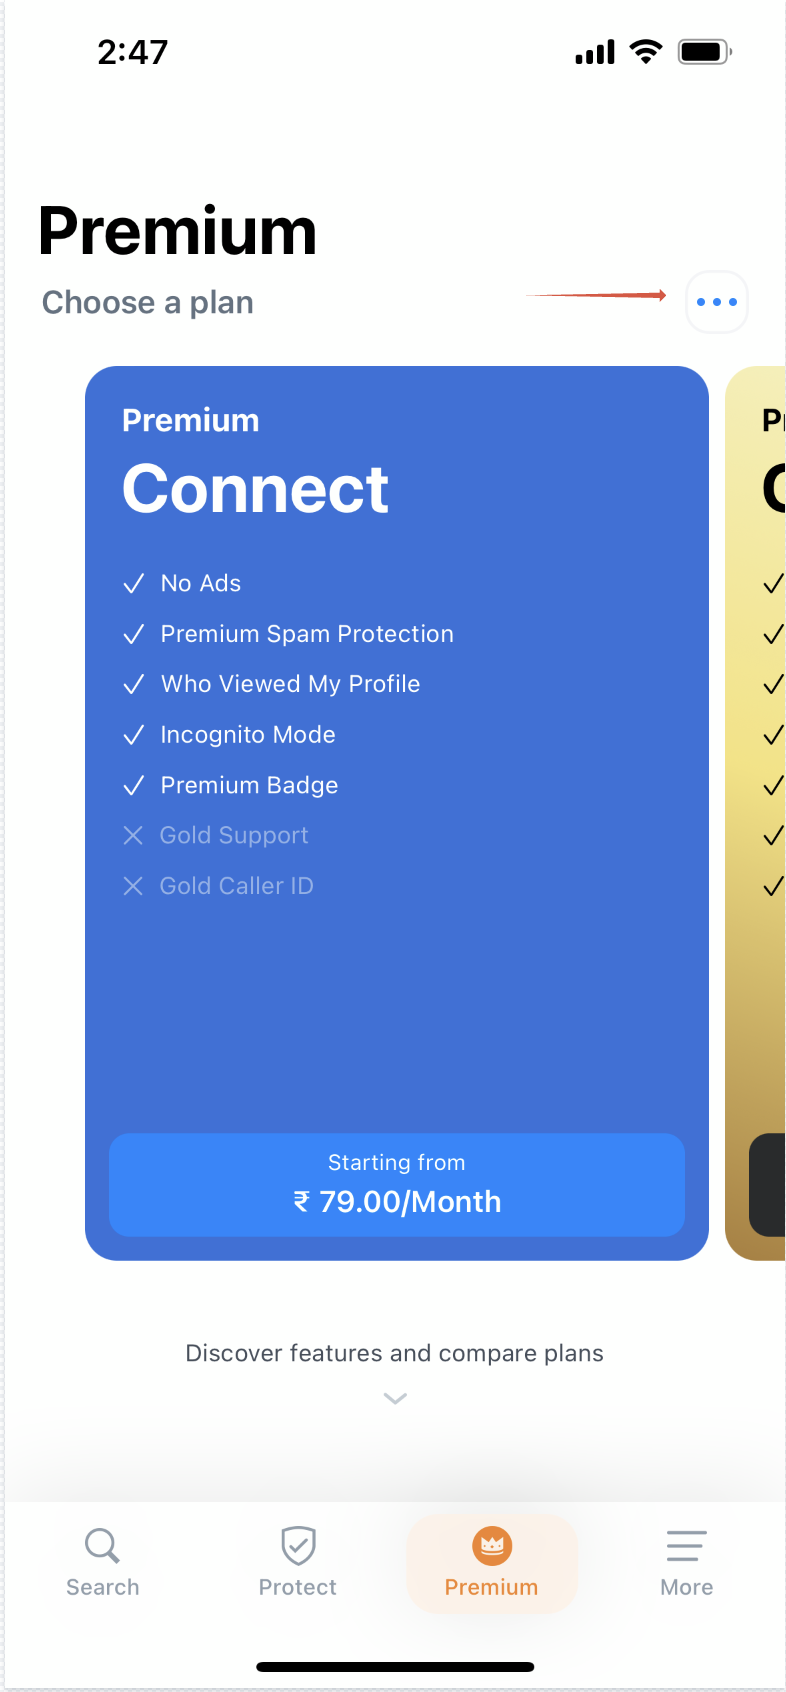Open the three-dots options menu
Image resolution: width=786 pixels, height=1692 pixels.
tap(716, 302)
